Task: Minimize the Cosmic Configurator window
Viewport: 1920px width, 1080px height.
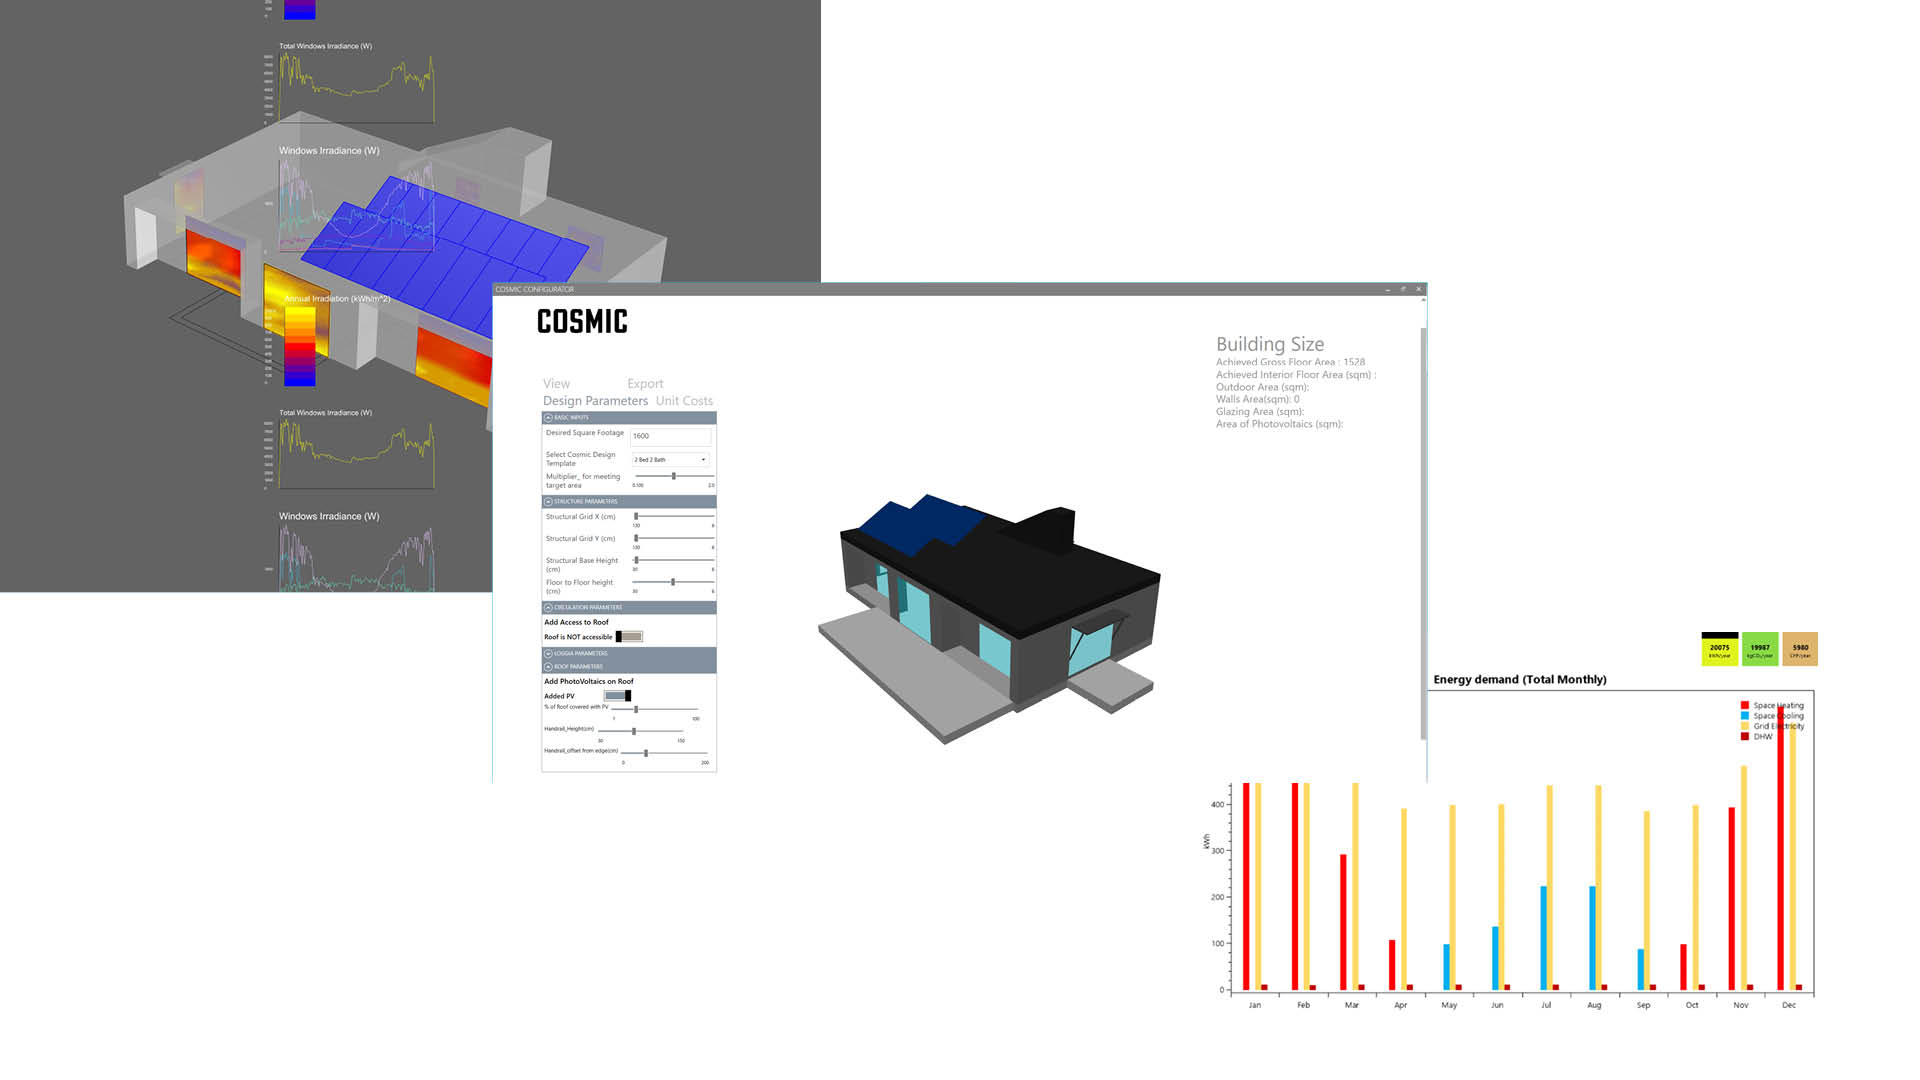Action: click(1388, 289)
